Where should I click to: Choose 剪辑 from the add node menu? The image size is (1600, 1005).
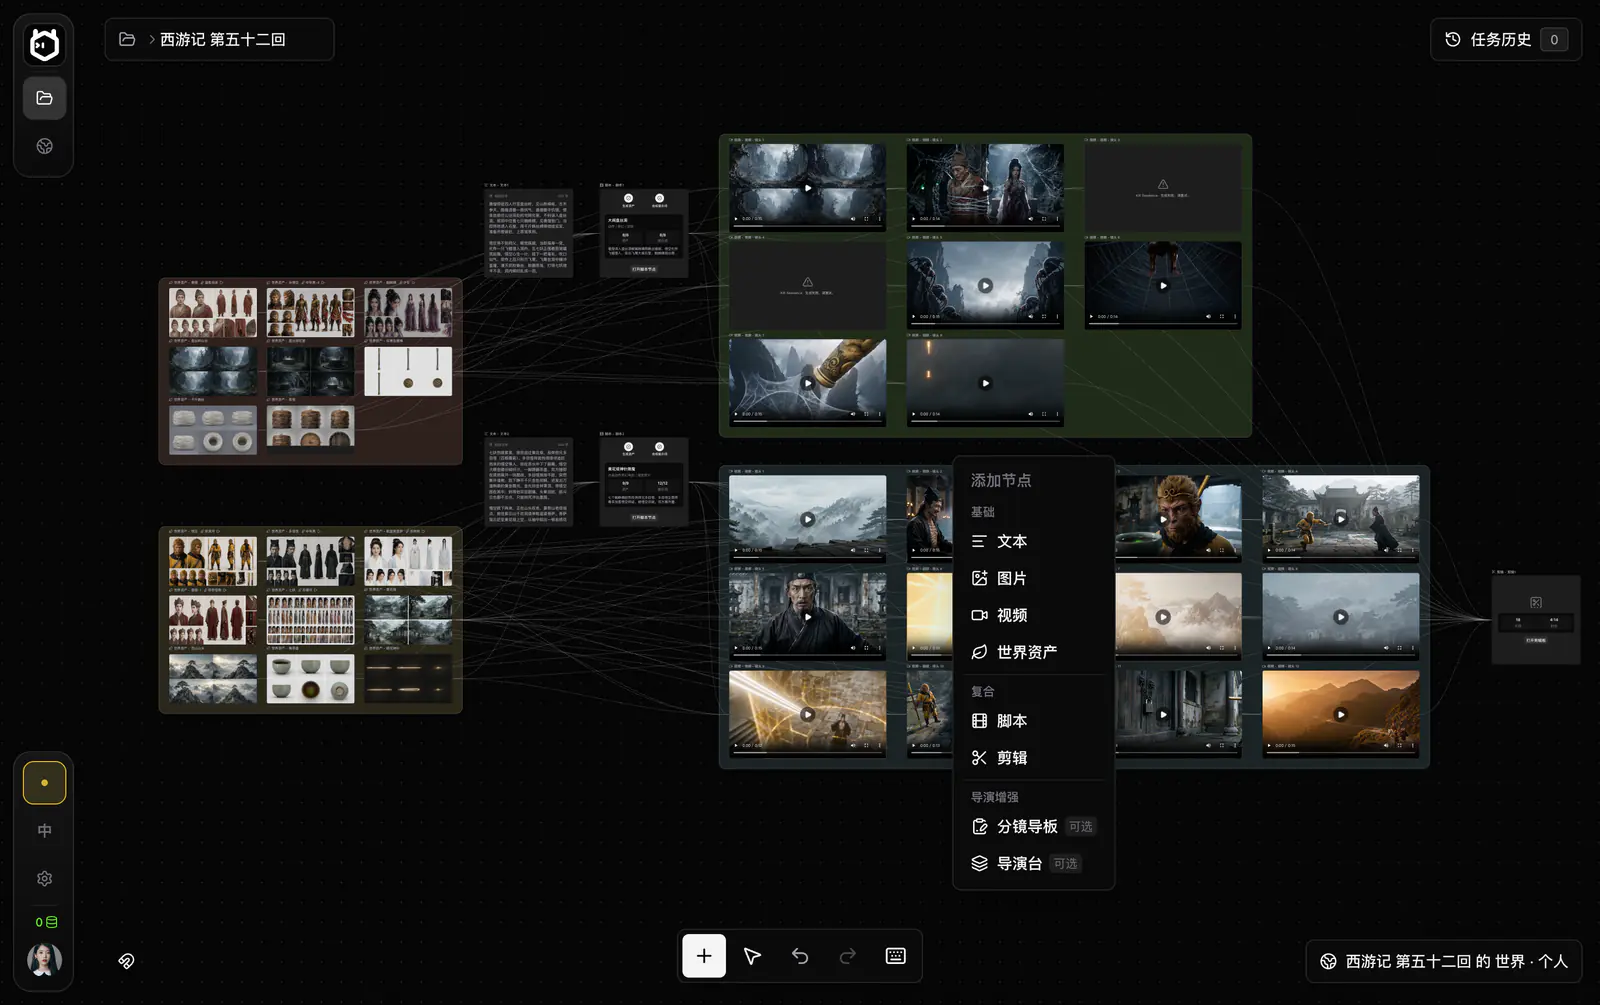(x=1034, y=758)
